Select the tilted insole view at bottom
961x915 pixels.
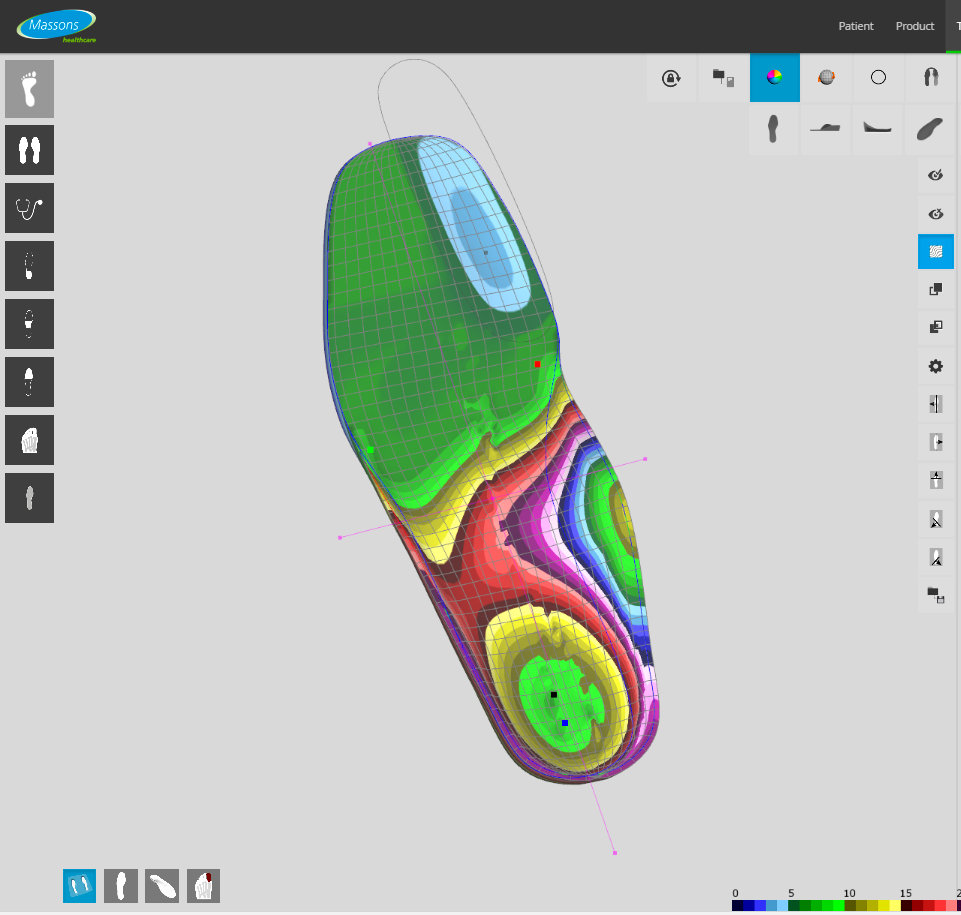[162, 886]
